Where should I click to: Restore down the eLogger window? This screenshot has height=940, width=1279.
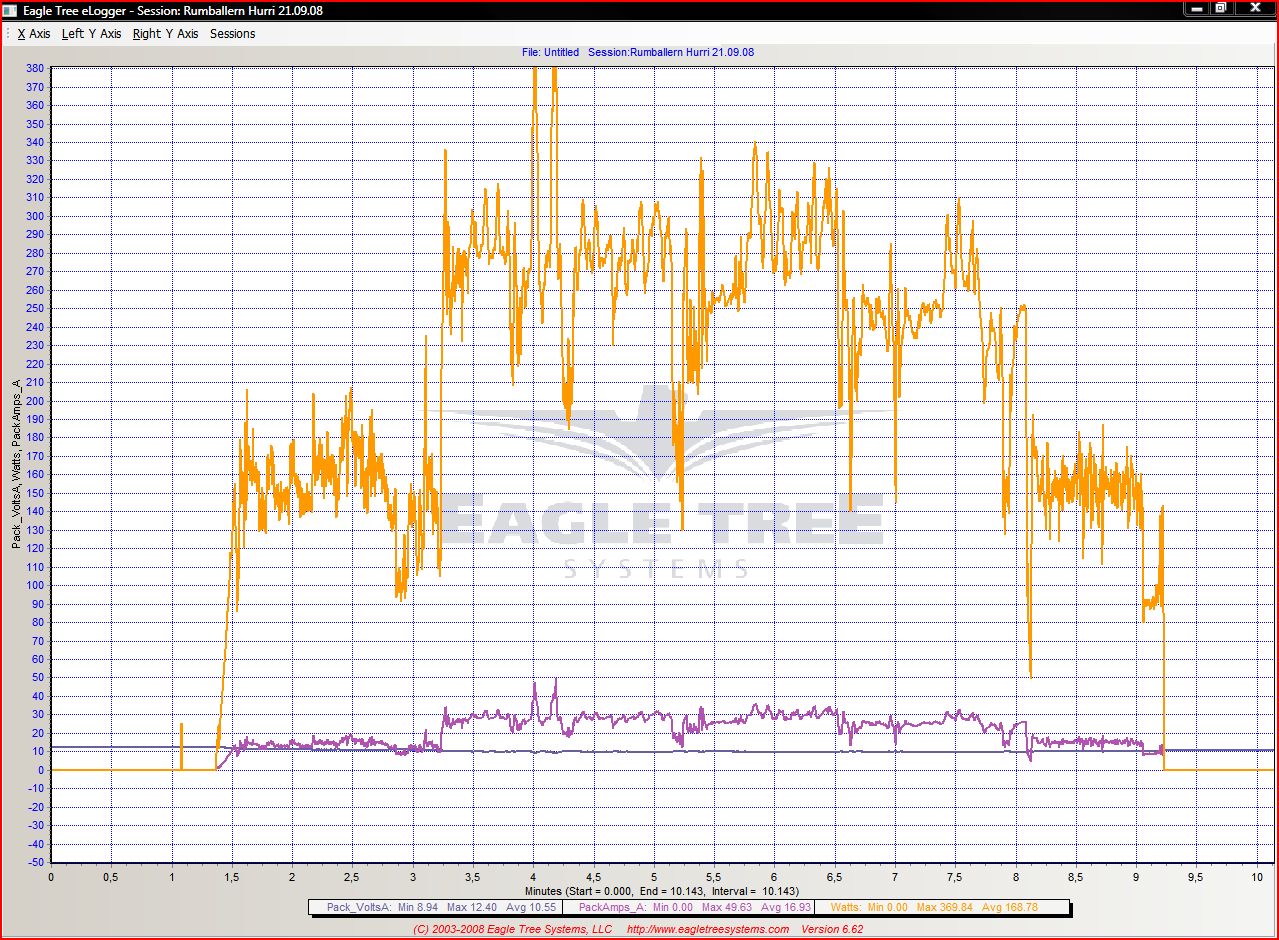point(1221,8)
